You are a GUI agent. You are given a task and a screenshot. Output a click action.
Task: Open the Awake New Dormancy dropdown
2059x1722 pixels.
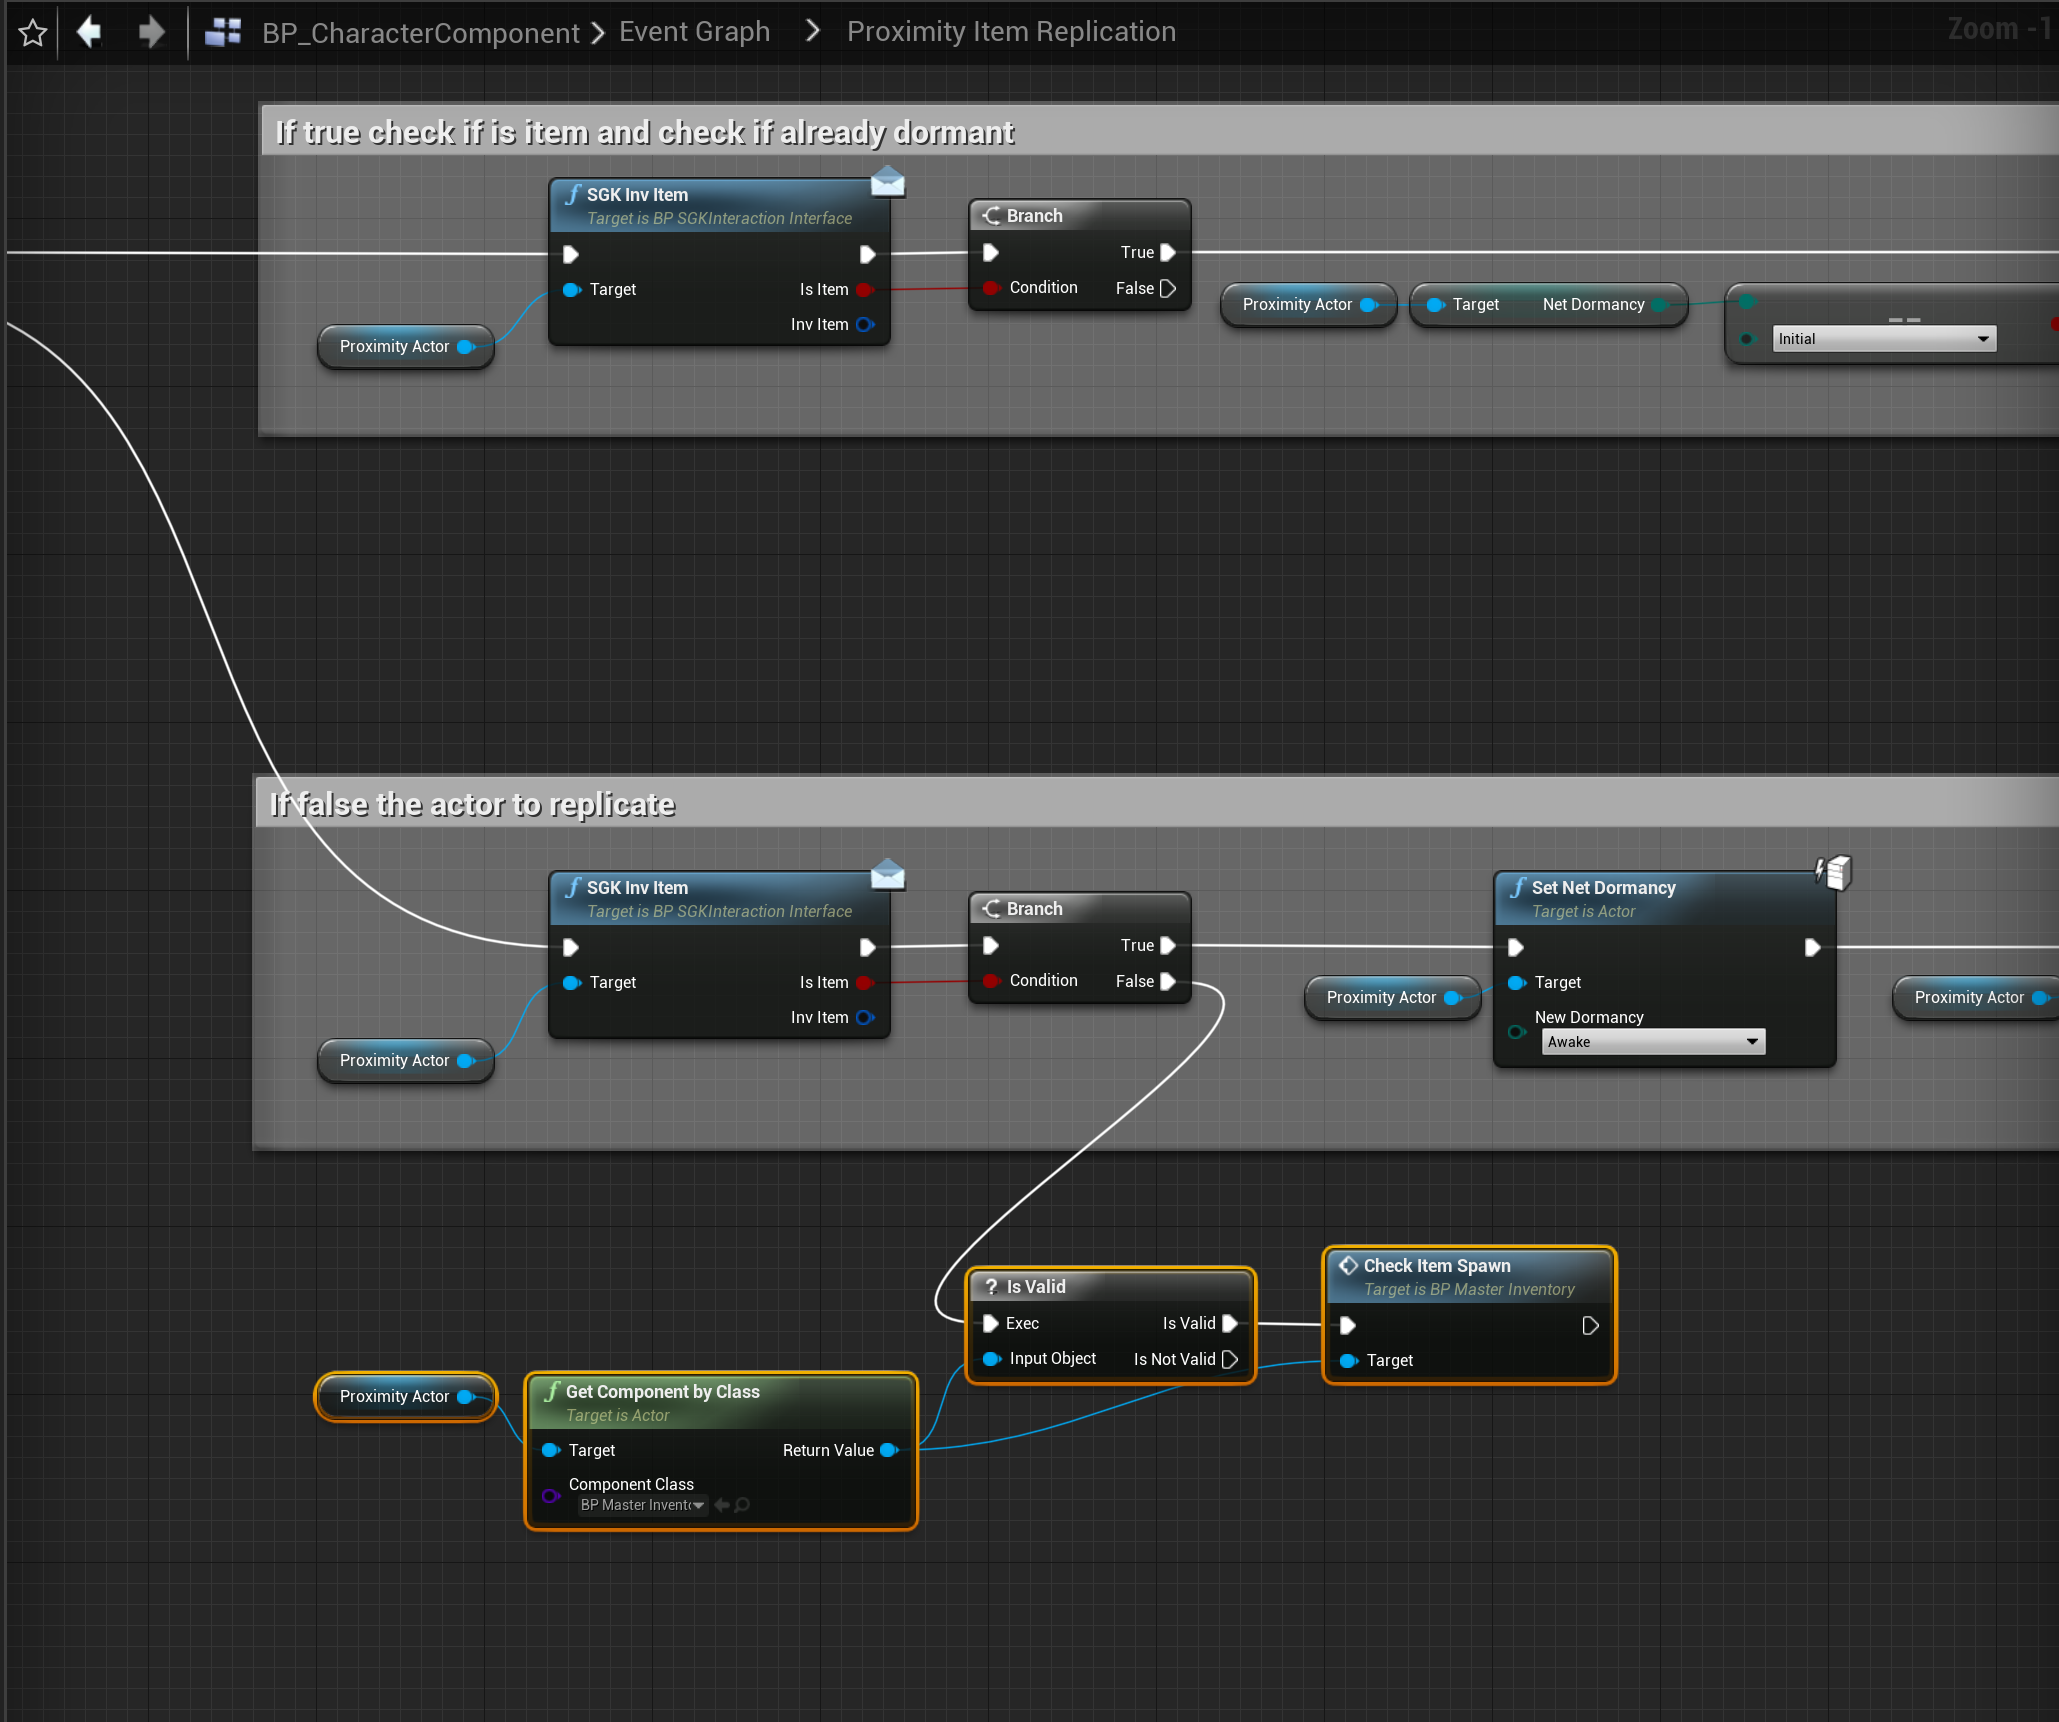(1653, 1042)
